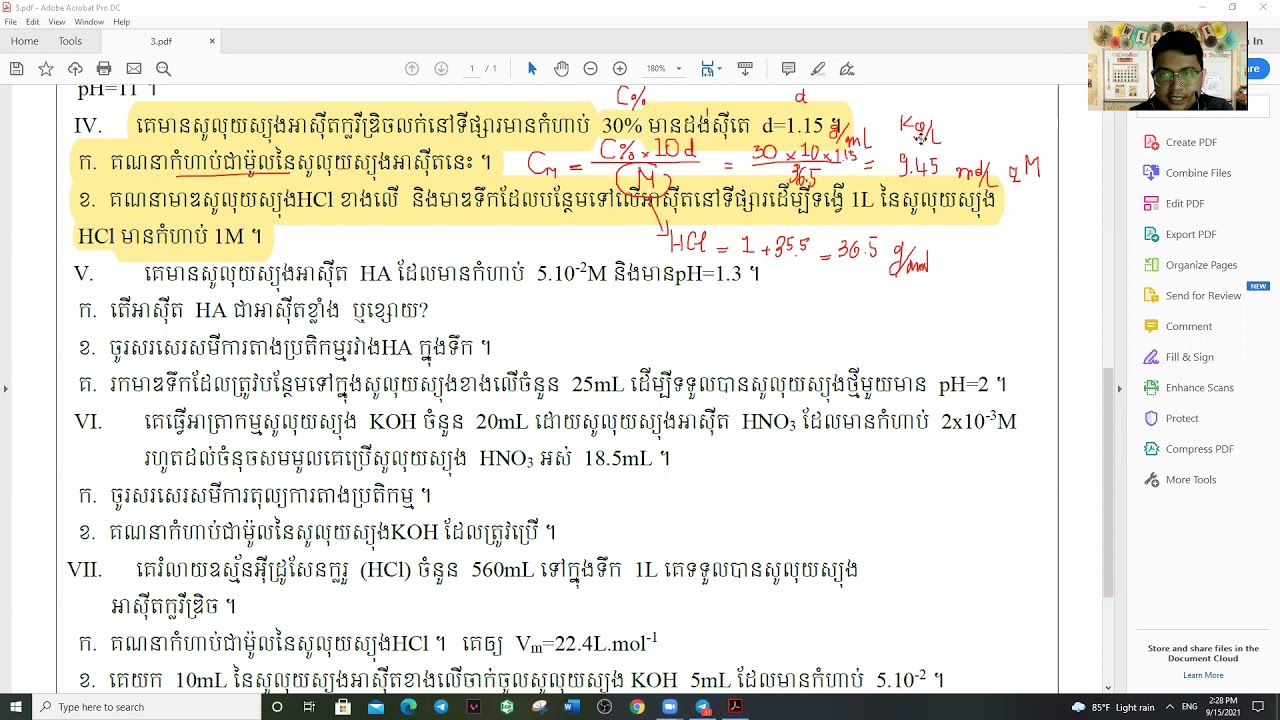Open the notification center icon
This screenshot has width=1280, height=720.
coord(1259,707)
